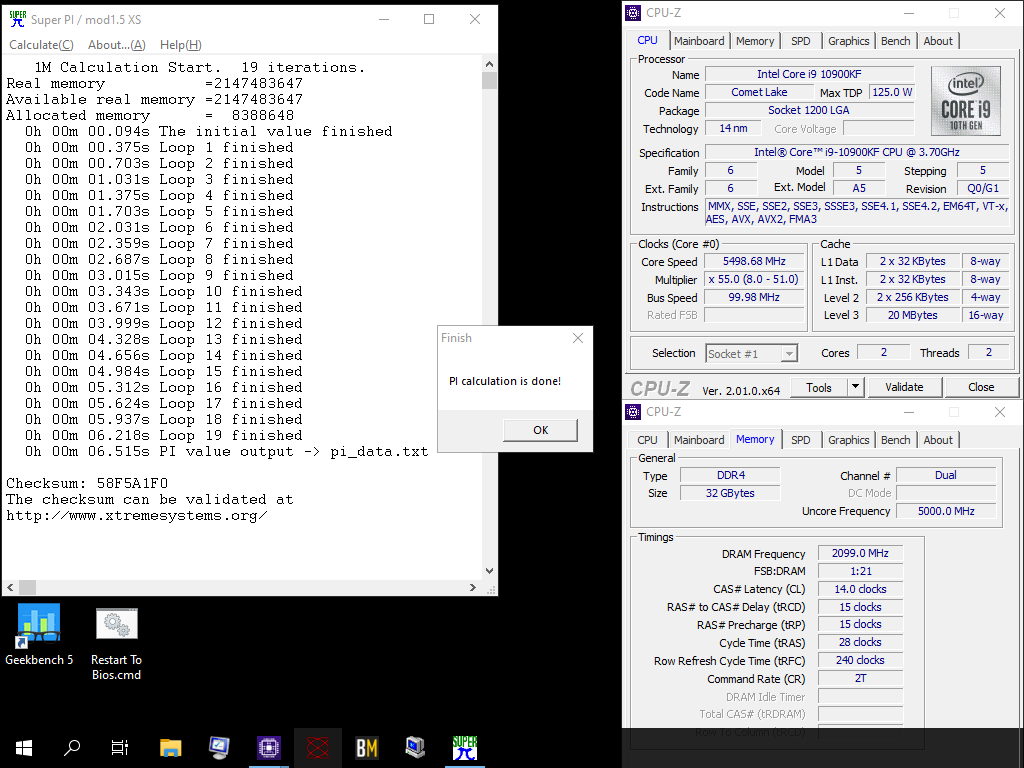Open About tab in lower CPU-Z
The height and width of the screenshot is (768, 1024).
pyautogui.click(x=938, y=440)
